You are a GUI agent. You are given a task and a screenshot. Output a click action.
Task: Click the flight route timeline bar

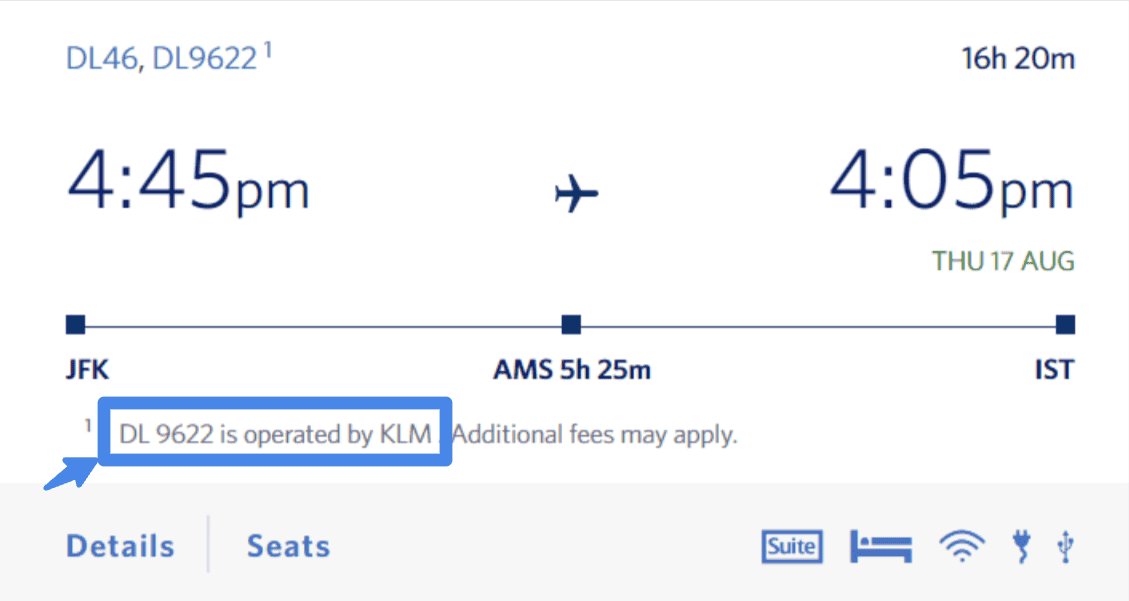(x=320, y=323)
